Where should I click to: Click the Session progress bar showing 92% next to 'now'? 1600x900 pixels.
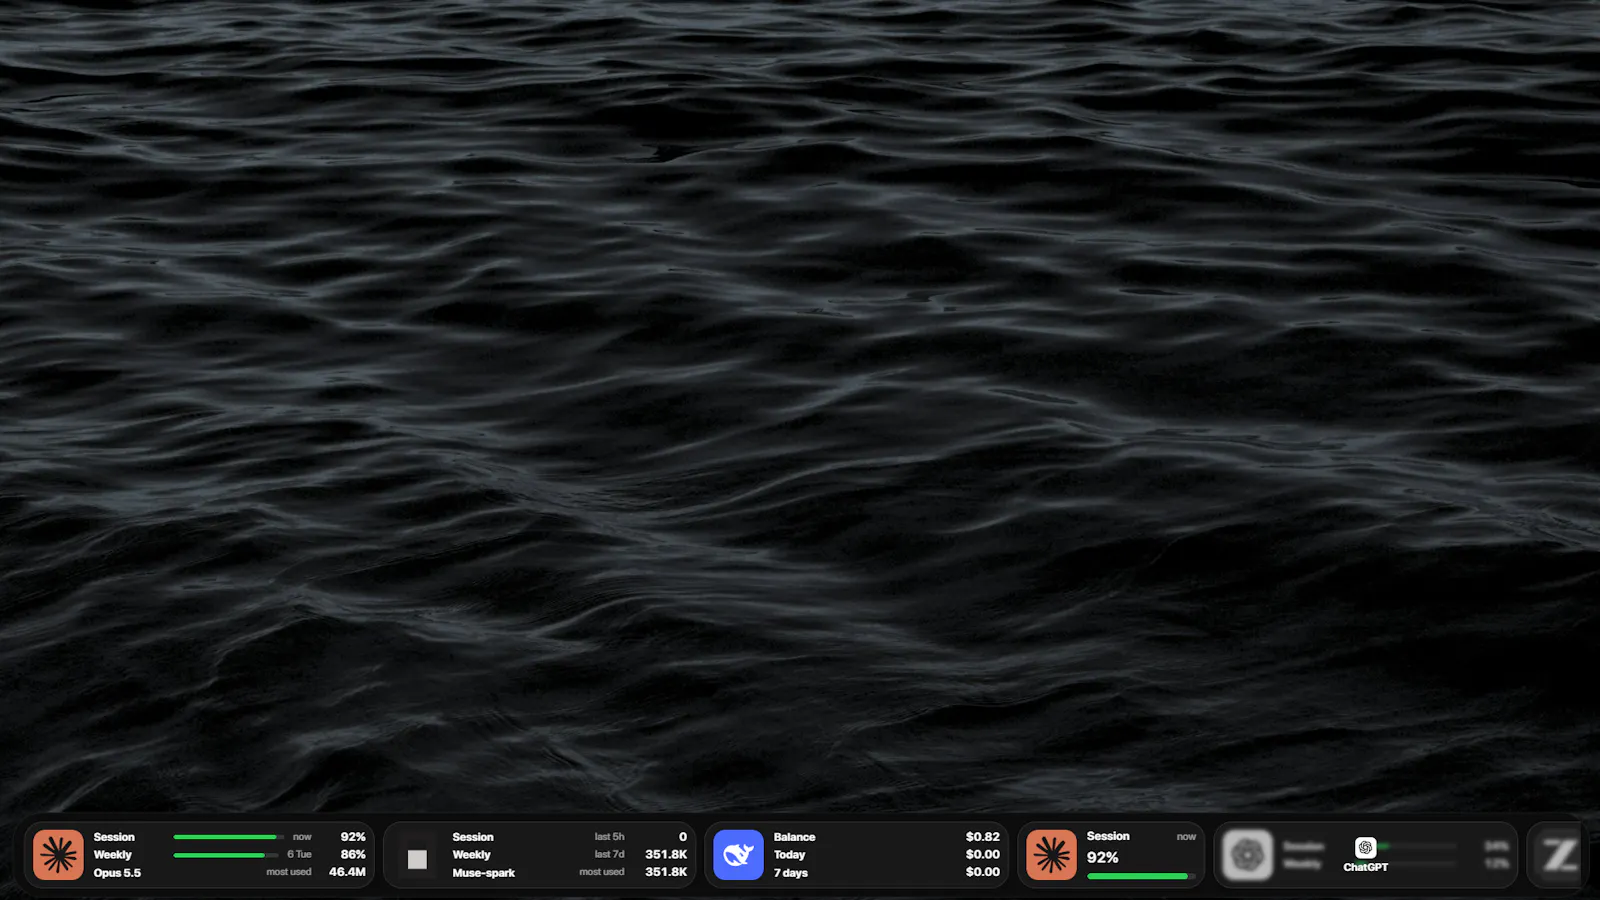click(229, 837)
